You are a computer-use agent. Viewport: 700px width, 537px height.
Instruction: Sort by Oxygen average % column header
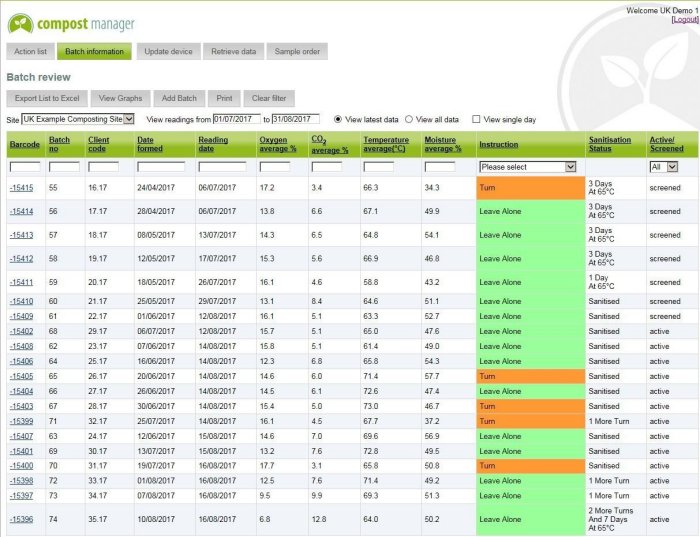(279, 144)
